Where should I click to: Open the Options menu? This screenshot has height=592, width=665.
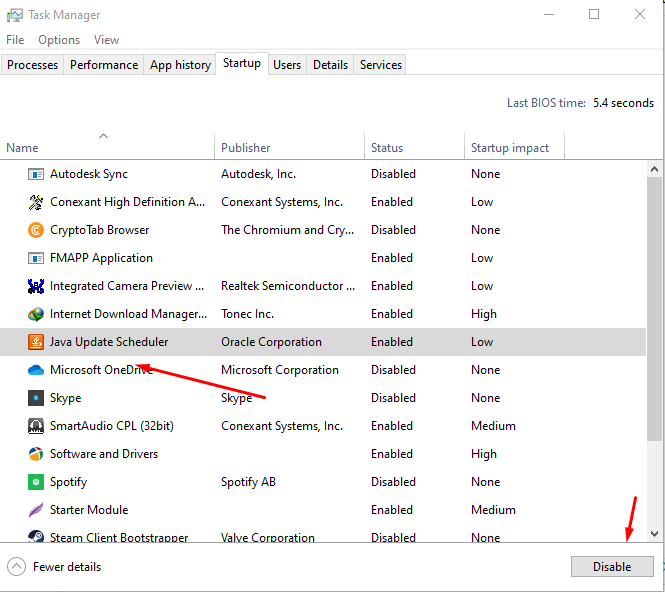59,40
